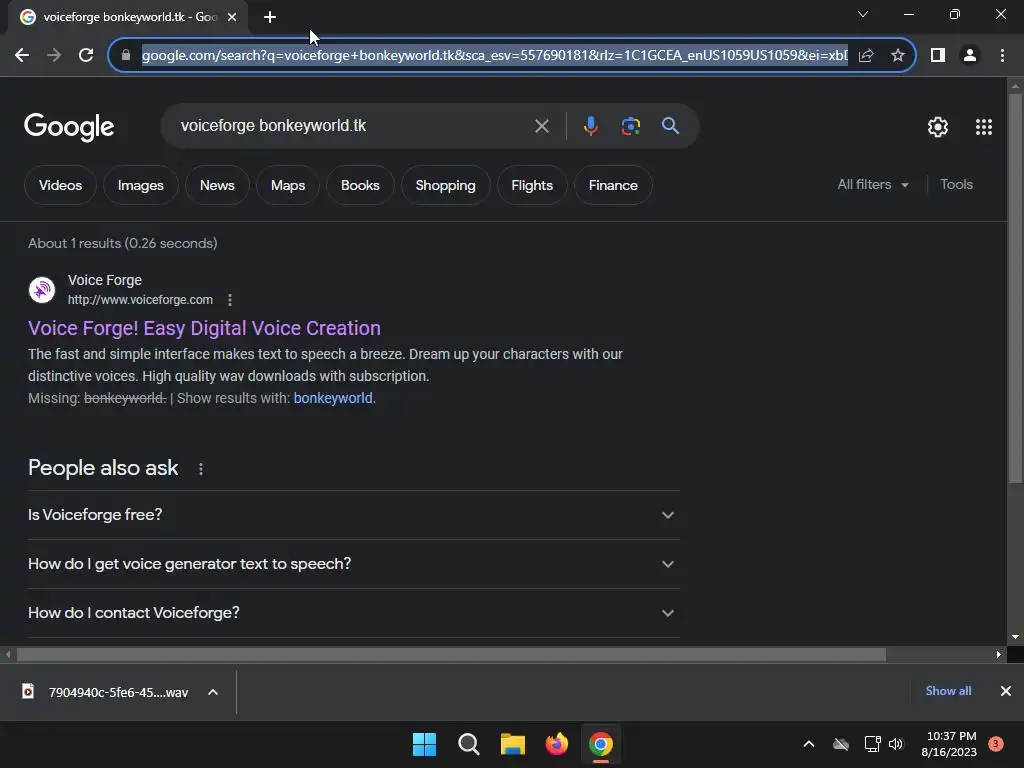This screenshot has width=1024, height=768.
Task: Close the downloads bar
Action: click(x=1006, y=691)
